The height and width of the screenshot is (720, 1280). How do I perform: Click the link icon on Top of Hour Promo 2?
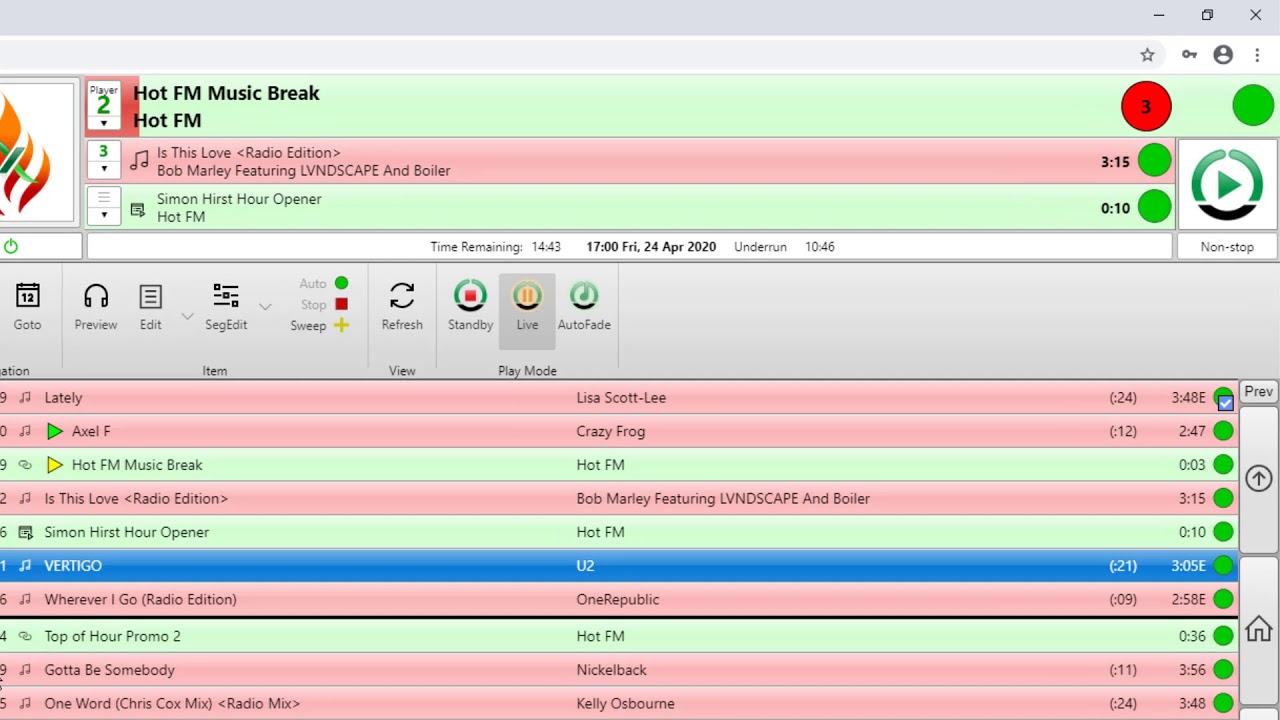click(26, 636)
